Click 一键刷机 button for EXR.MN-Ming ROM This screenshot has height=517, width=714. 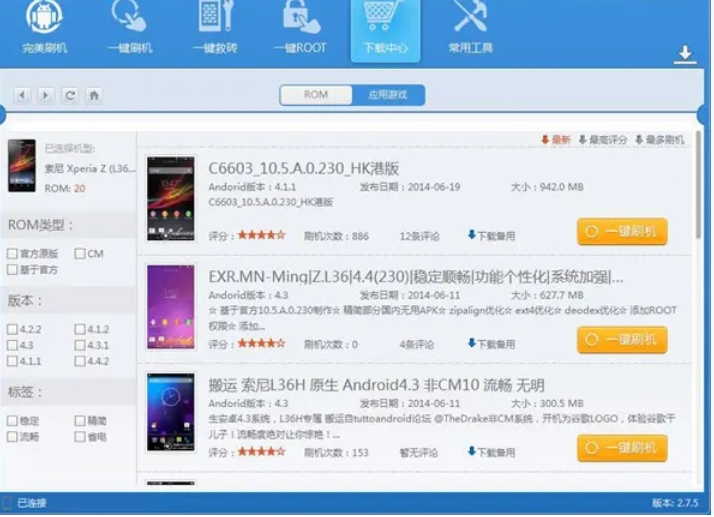(x=622, y=340)
